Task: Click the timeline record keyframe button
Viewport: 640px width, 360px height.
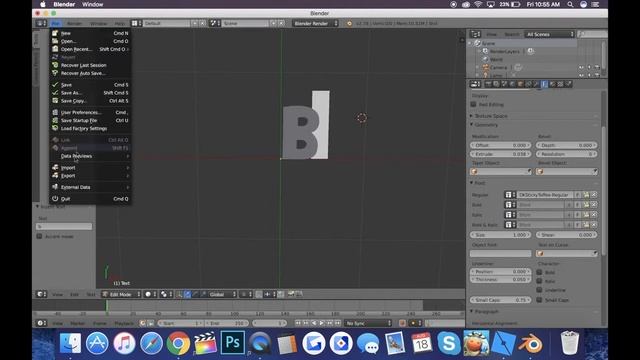Action: [402, 323]
